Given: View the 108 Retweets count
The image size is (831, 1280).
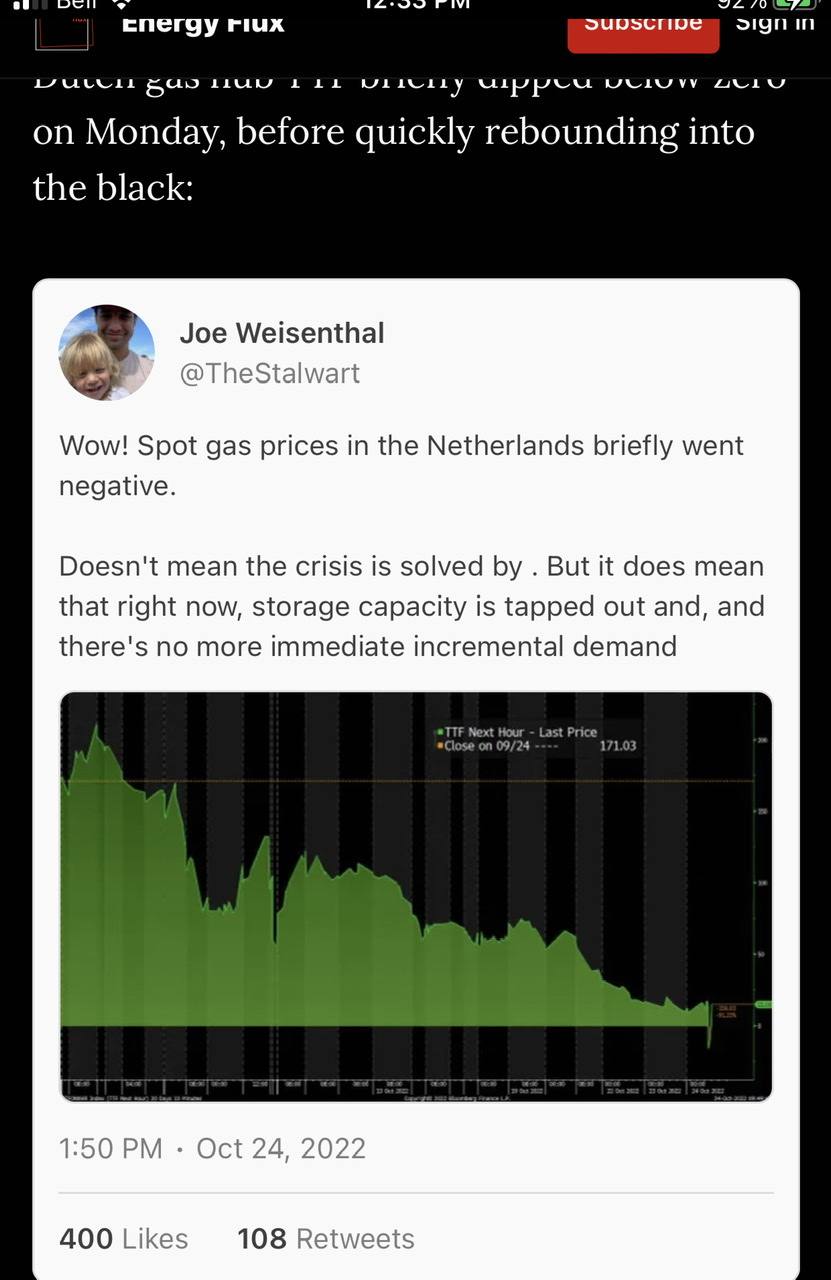Looking at the screenshot, I should tap(326, 1239).
